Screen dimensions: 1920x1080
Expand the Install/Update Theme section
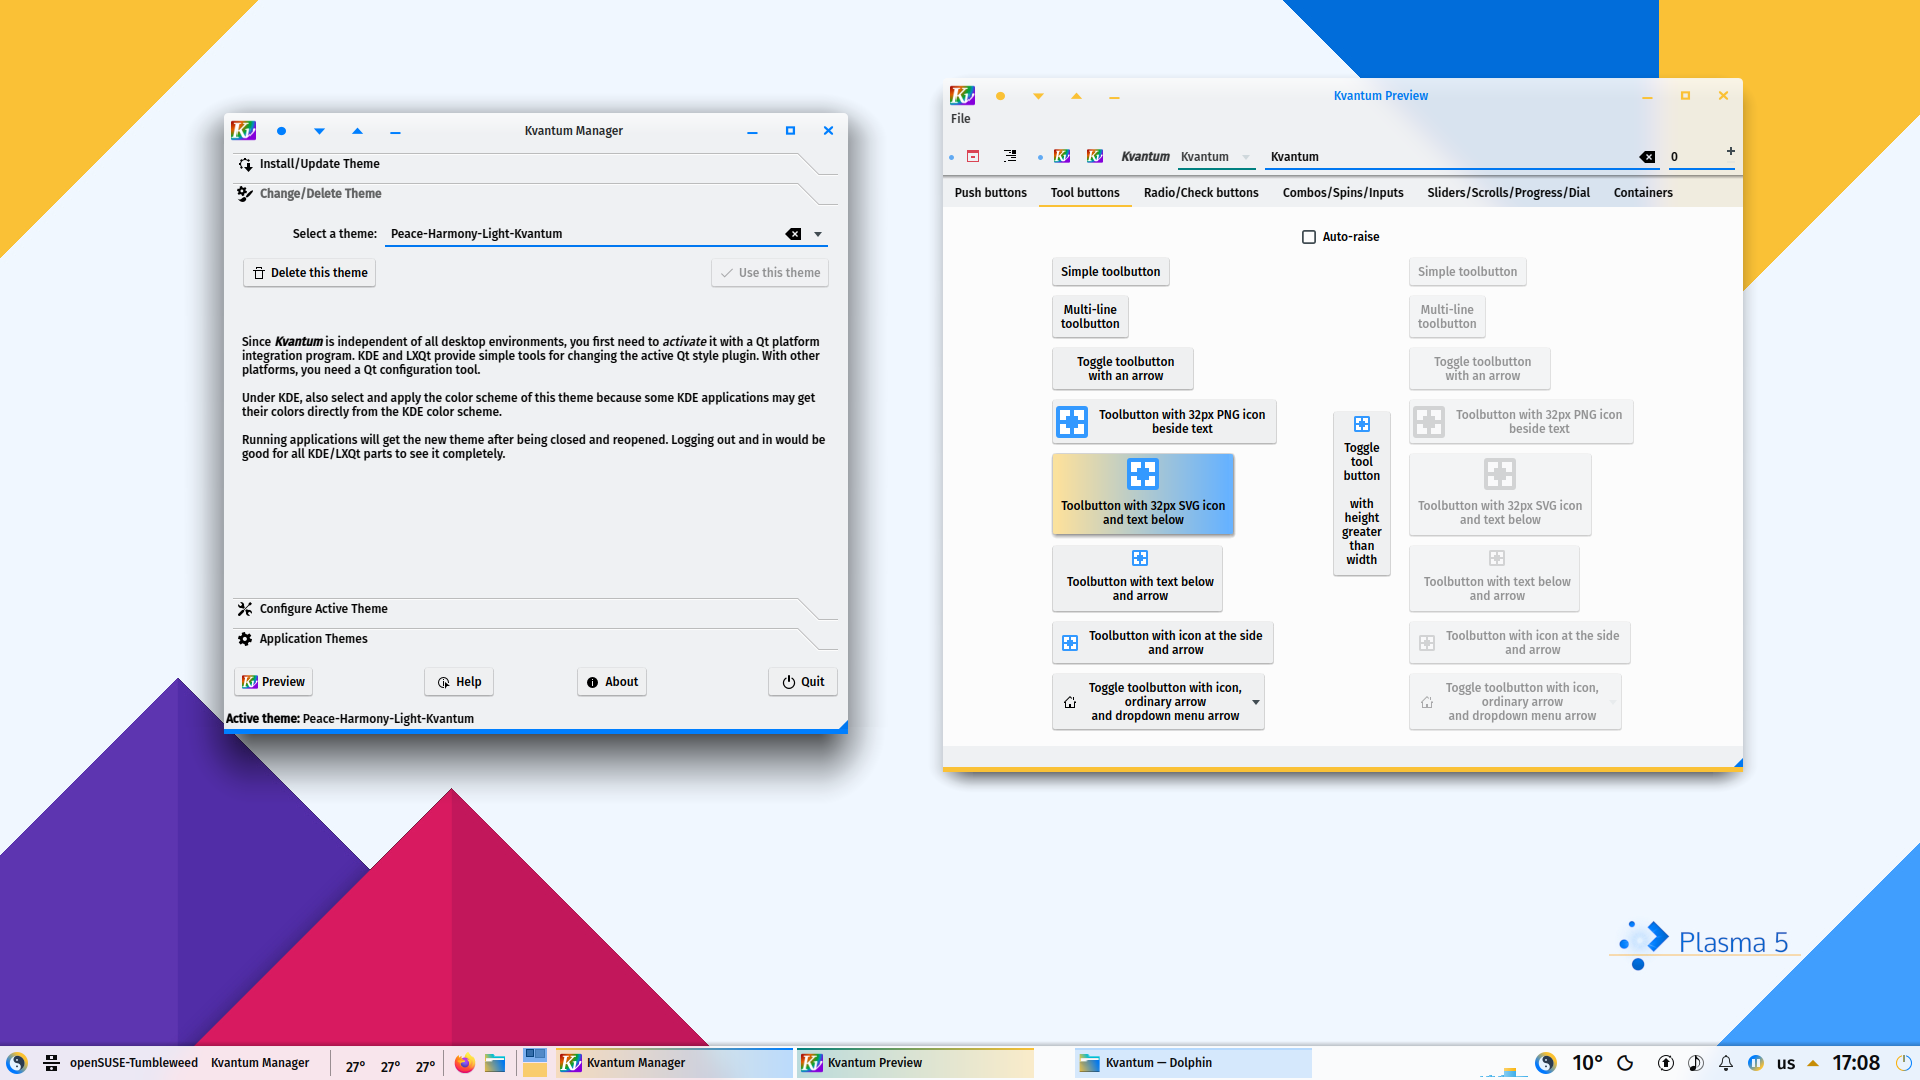pyautogui.click(x=535, y=164)
